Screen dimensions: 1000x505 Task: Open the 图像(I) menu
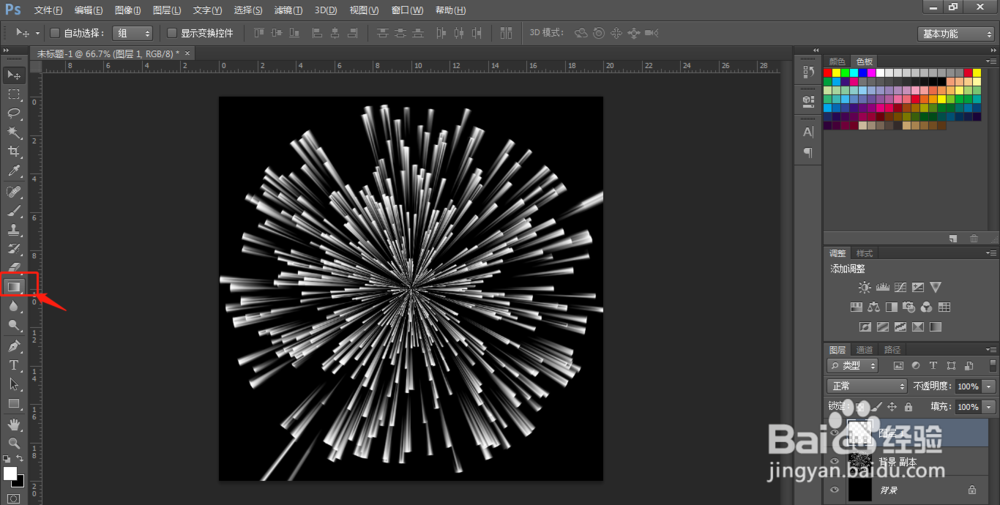(128, 10)
